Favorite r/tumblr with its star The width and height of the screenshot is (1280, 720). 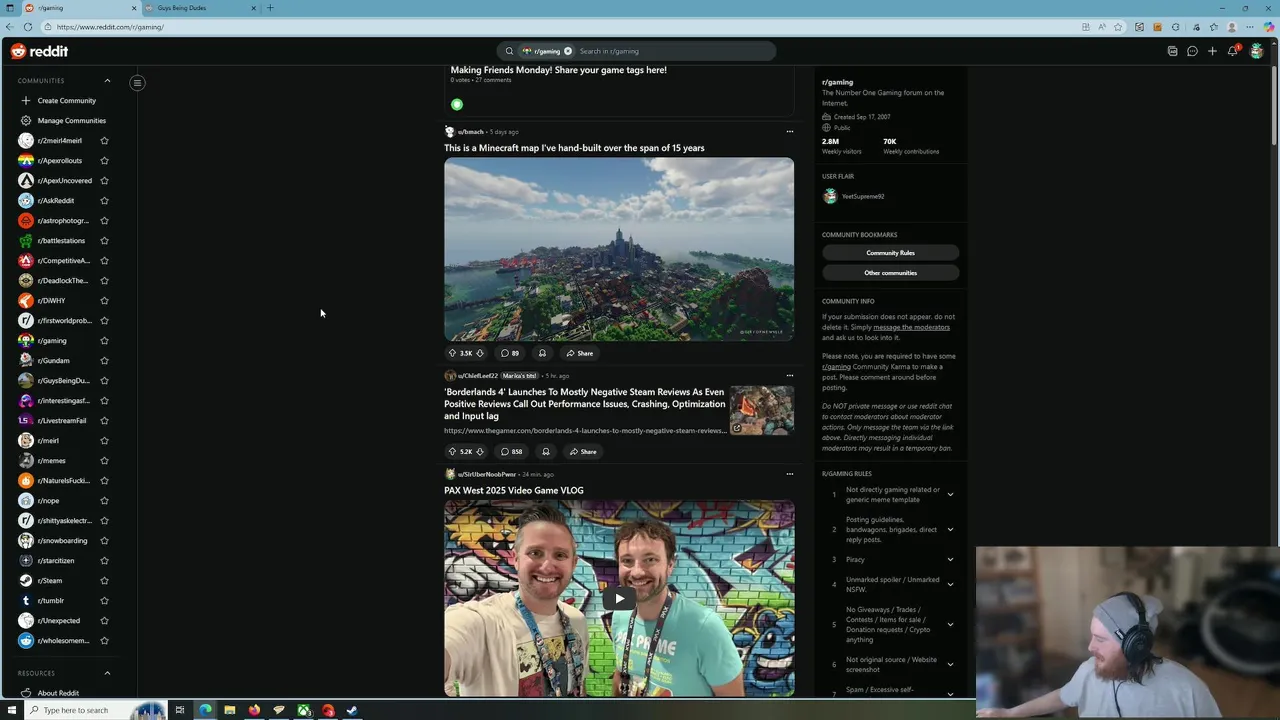104,600
